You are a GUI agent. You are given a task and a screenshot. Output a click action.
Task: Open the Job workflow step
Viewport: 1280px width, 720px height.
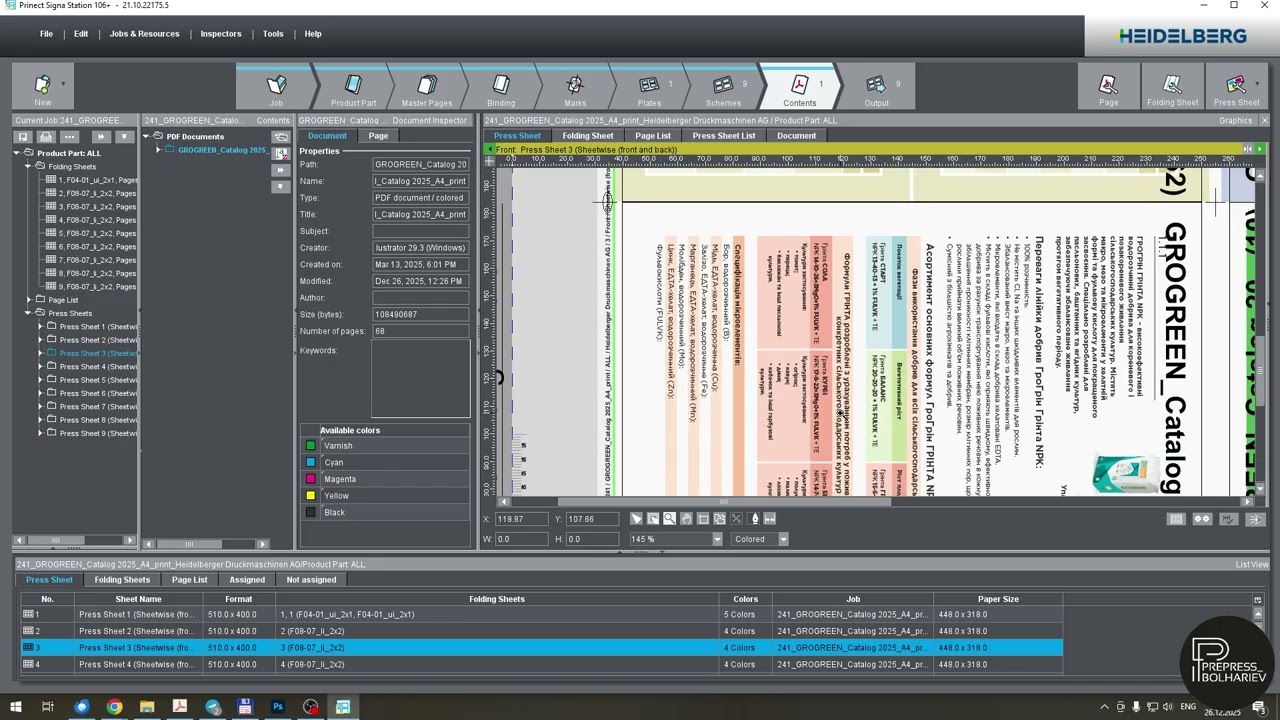click(x=276, y=87)
